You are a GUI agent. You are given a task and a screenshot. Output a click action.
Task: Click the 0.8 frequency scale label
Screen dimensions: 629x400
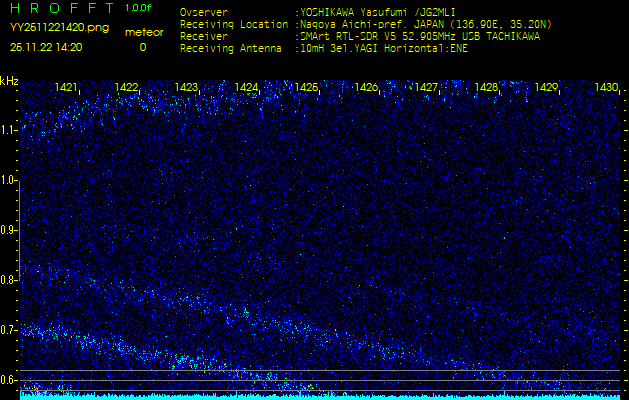(9, 280)
